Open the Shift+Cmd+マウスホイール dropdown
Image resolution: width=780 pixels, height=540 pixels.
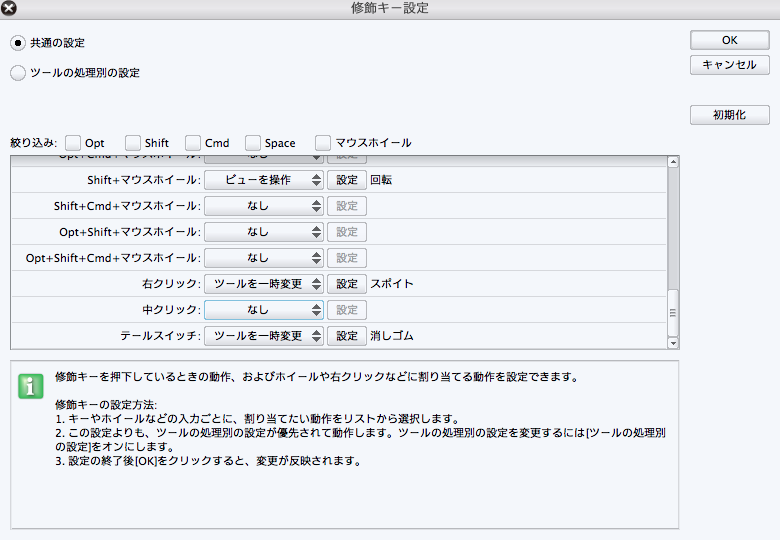coord(264,206)
